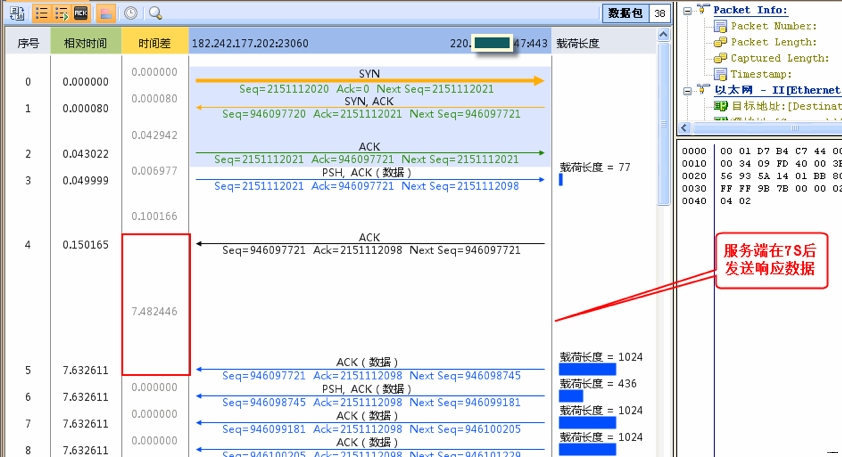The width and height of the screenshot is (842, 457).
Task: Click the 时间差 column header
Action: [155, 43]
